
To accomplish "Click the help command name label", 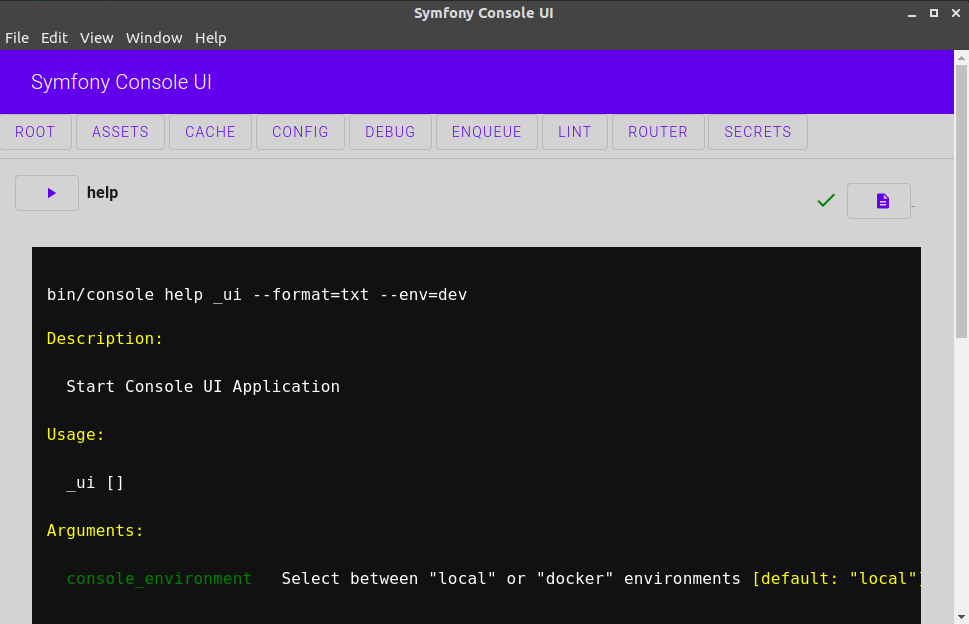I will pyautogui.click(x=103, y=193).
